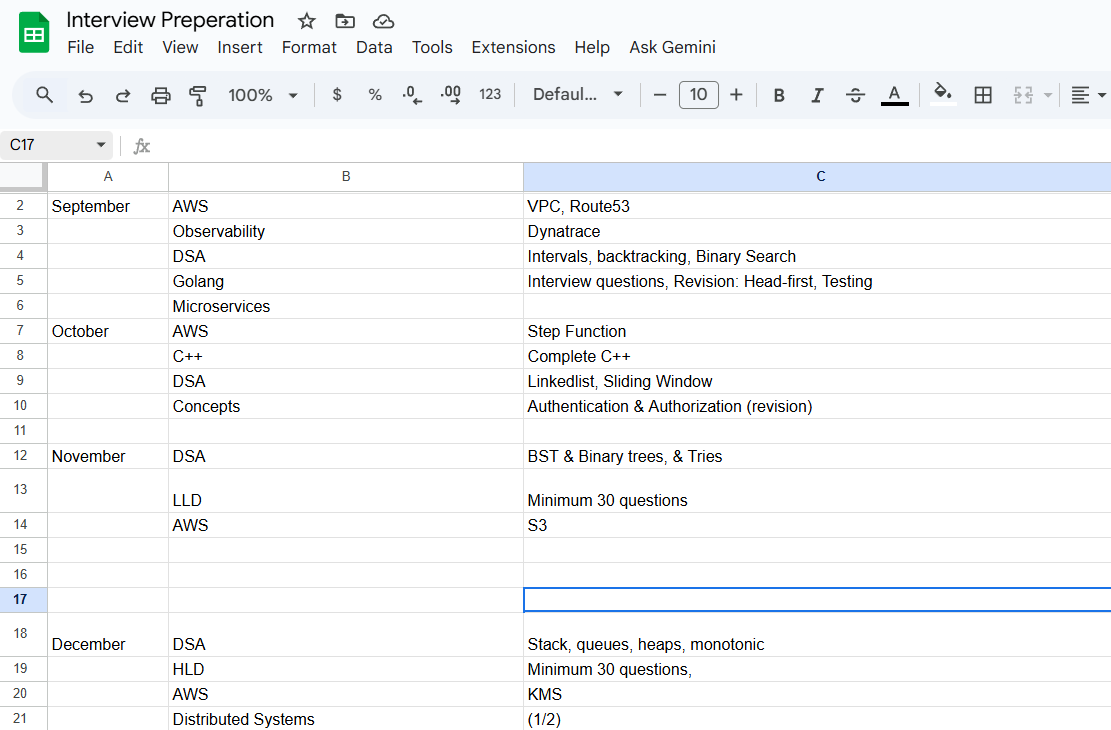The image size is (1111, 730).
Task: Click the font size field
Action: click(699, 94)
